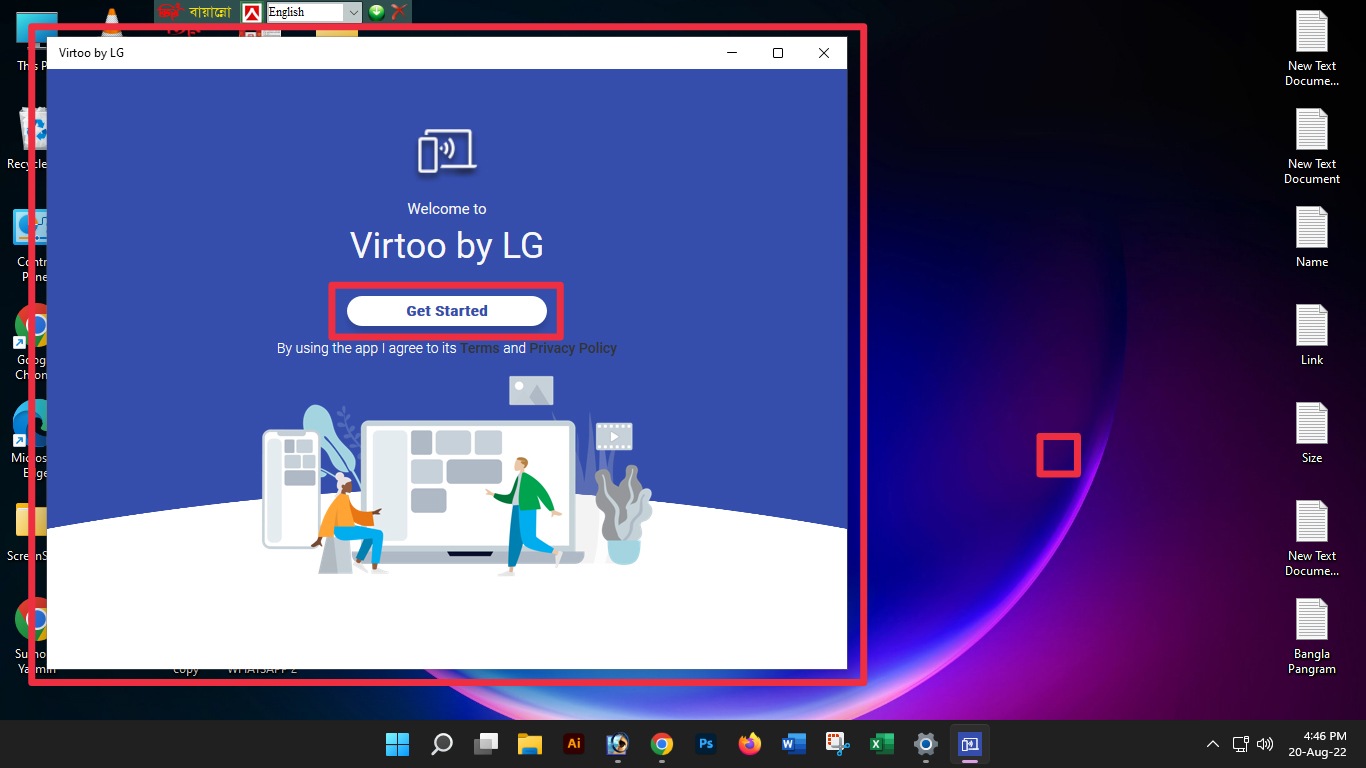Open the Privacy Policy link

(x=573, y=348)
